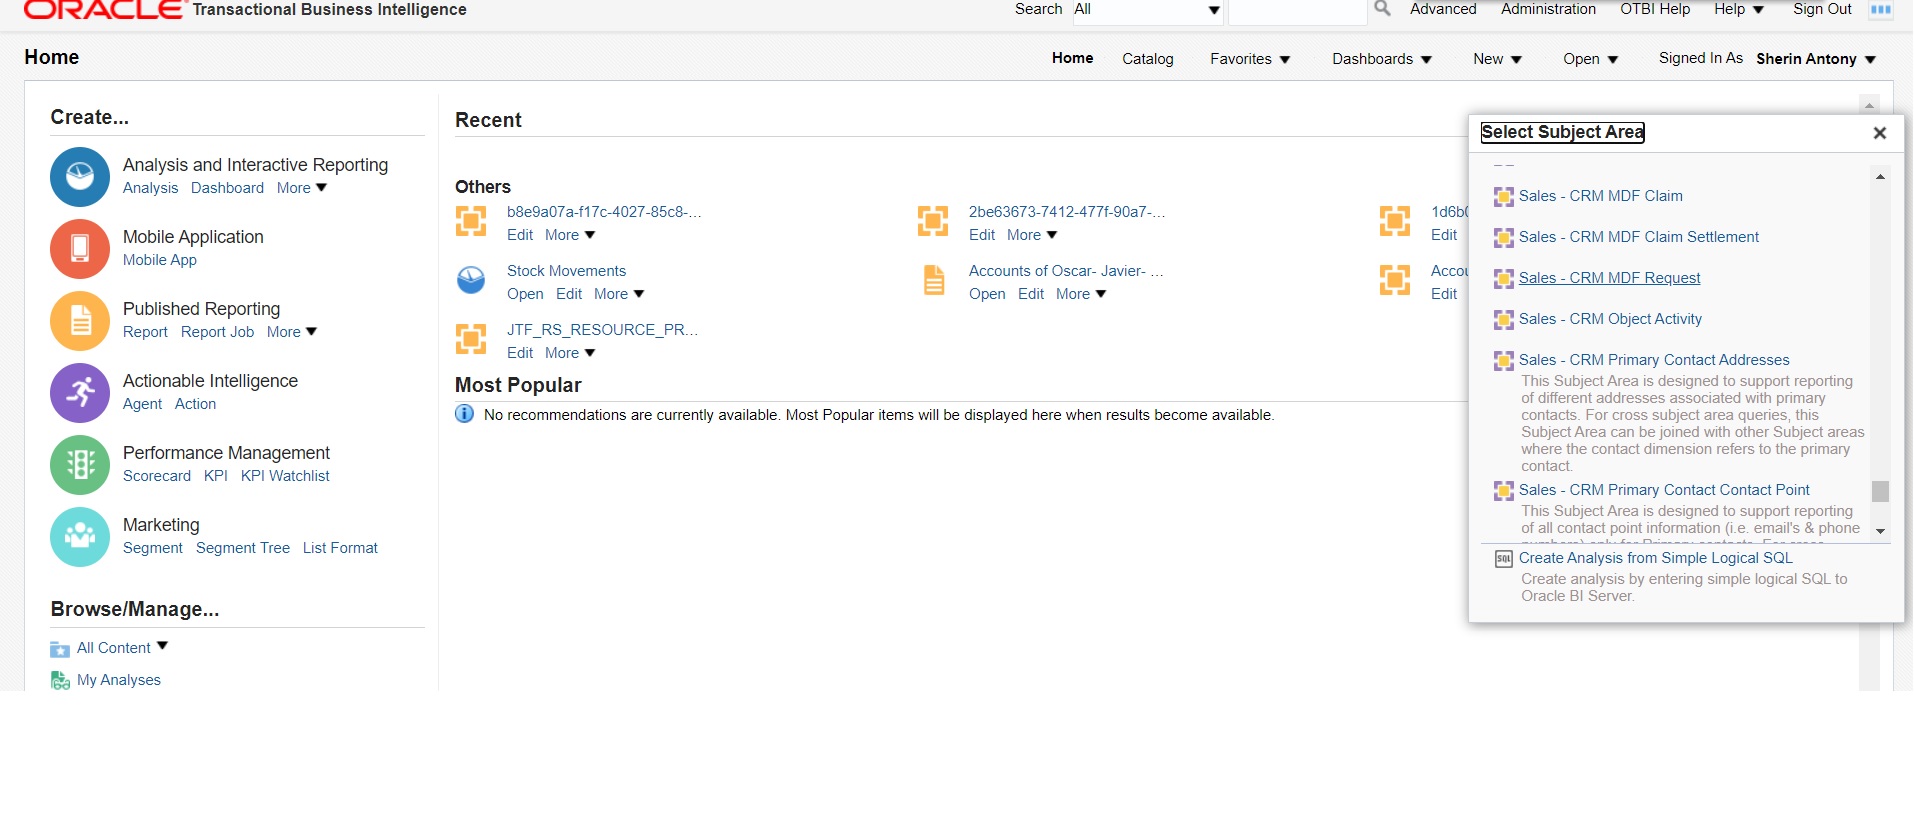Click the CRM Primary Contact Addresses icon
This screenshot has width=1914, height=830.
(1503, 361)
